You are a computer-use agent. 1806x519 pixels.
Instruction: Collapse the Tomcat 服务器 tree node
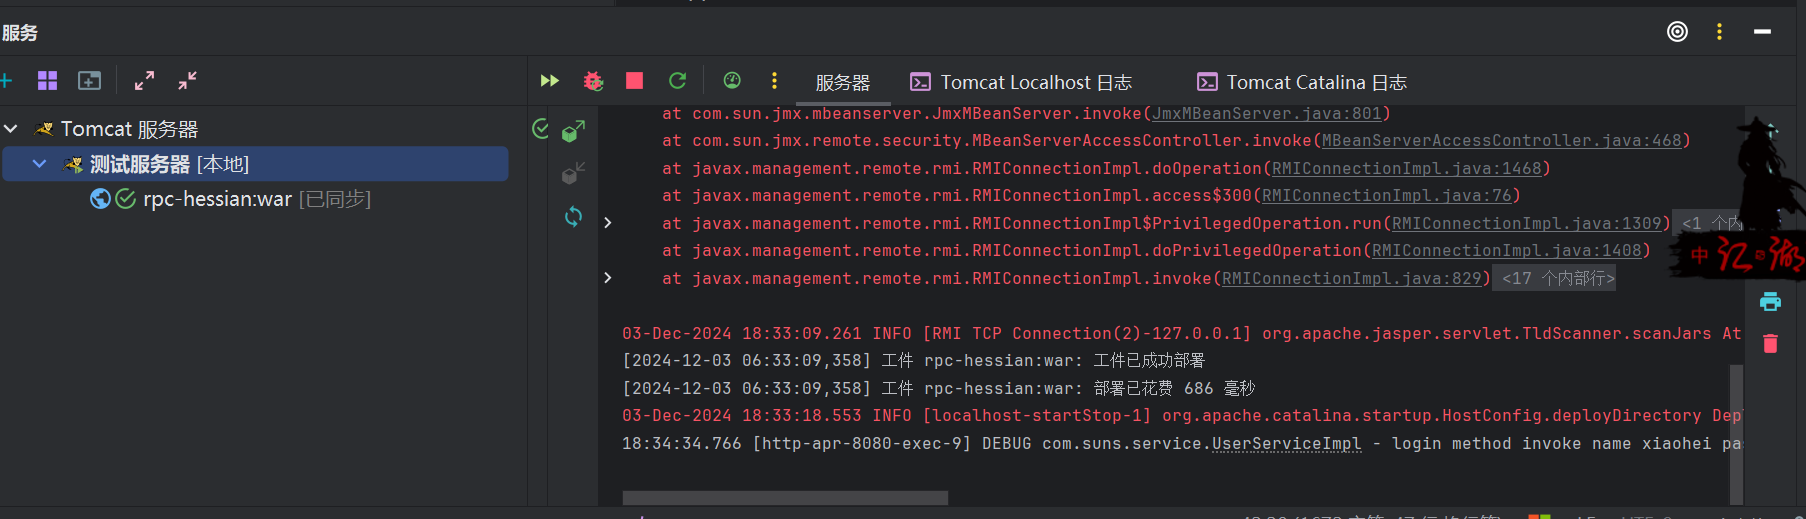tap(12, 129)
